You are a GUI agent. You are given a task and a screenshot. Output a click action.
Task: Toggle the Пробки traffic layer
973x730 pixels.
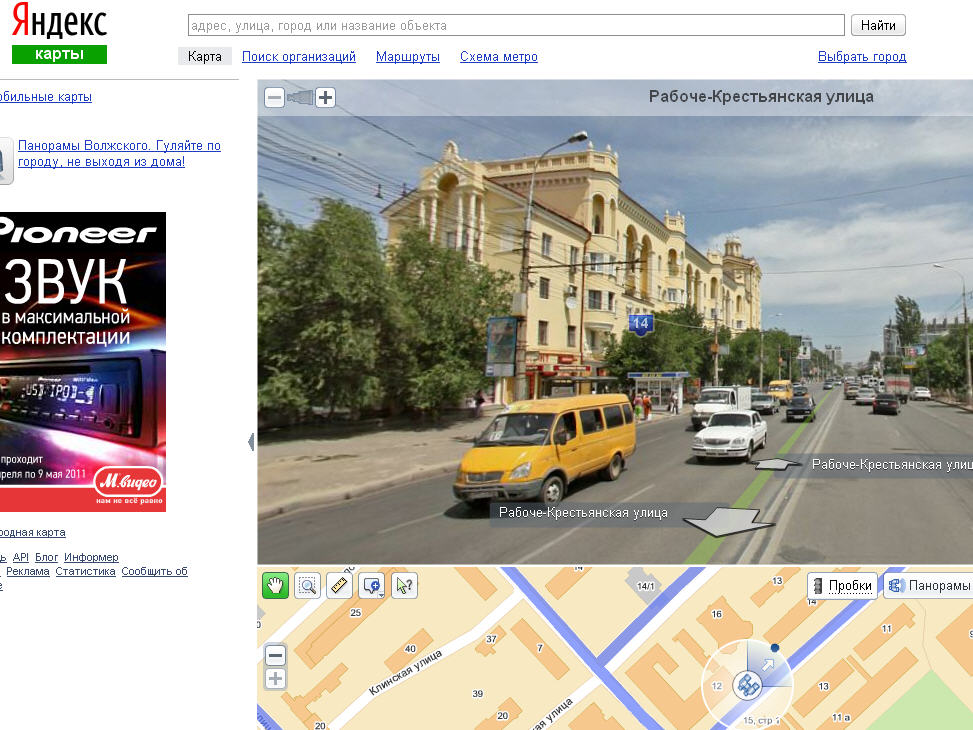843,585
